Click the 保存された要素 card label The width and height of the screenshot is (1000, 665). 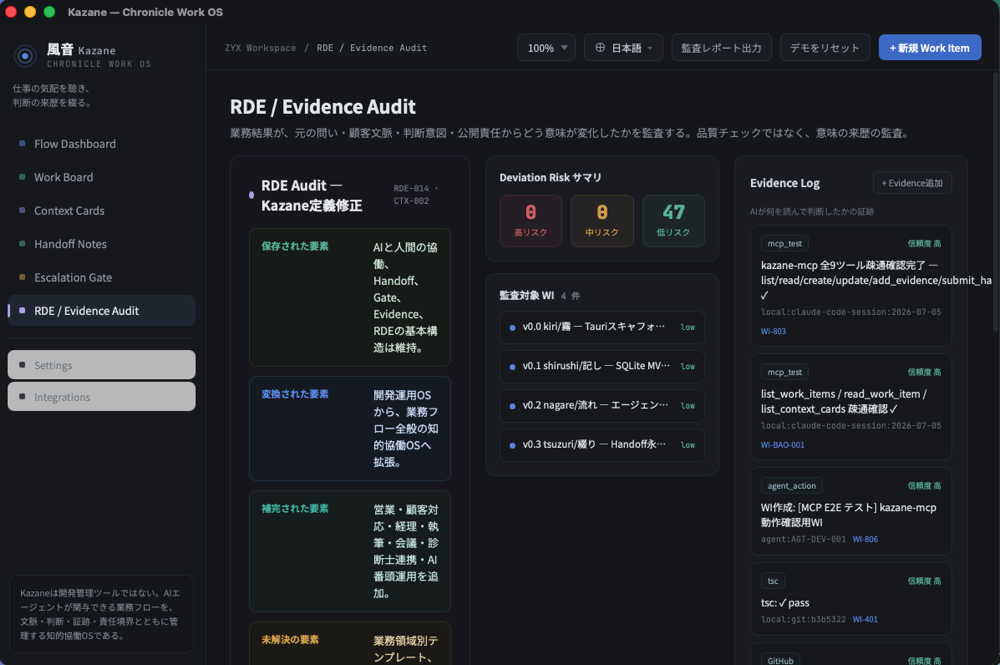(295, 246)
